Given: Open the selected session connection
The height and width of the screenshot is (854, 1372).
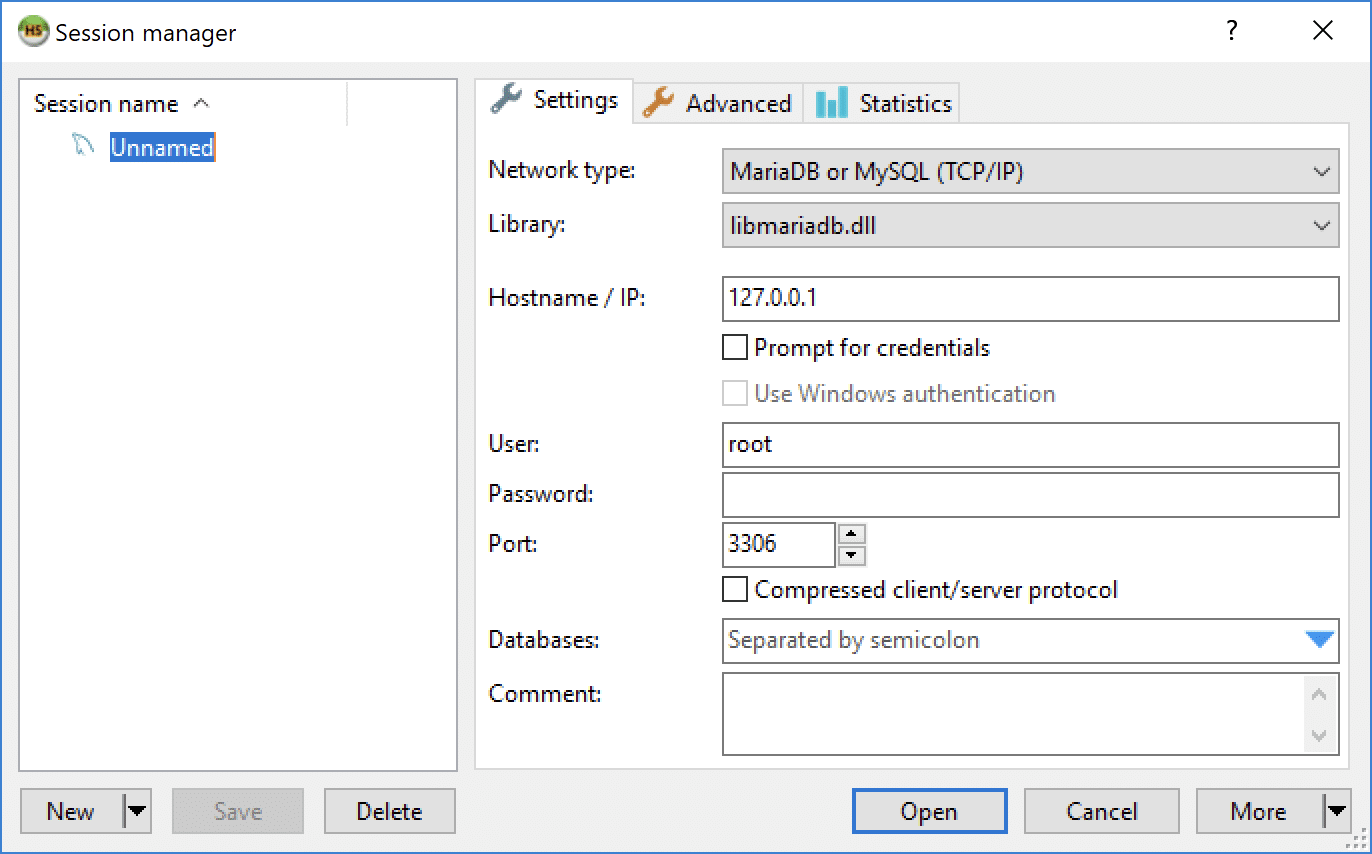Looking at the screenshot, I should click(928, 811).
